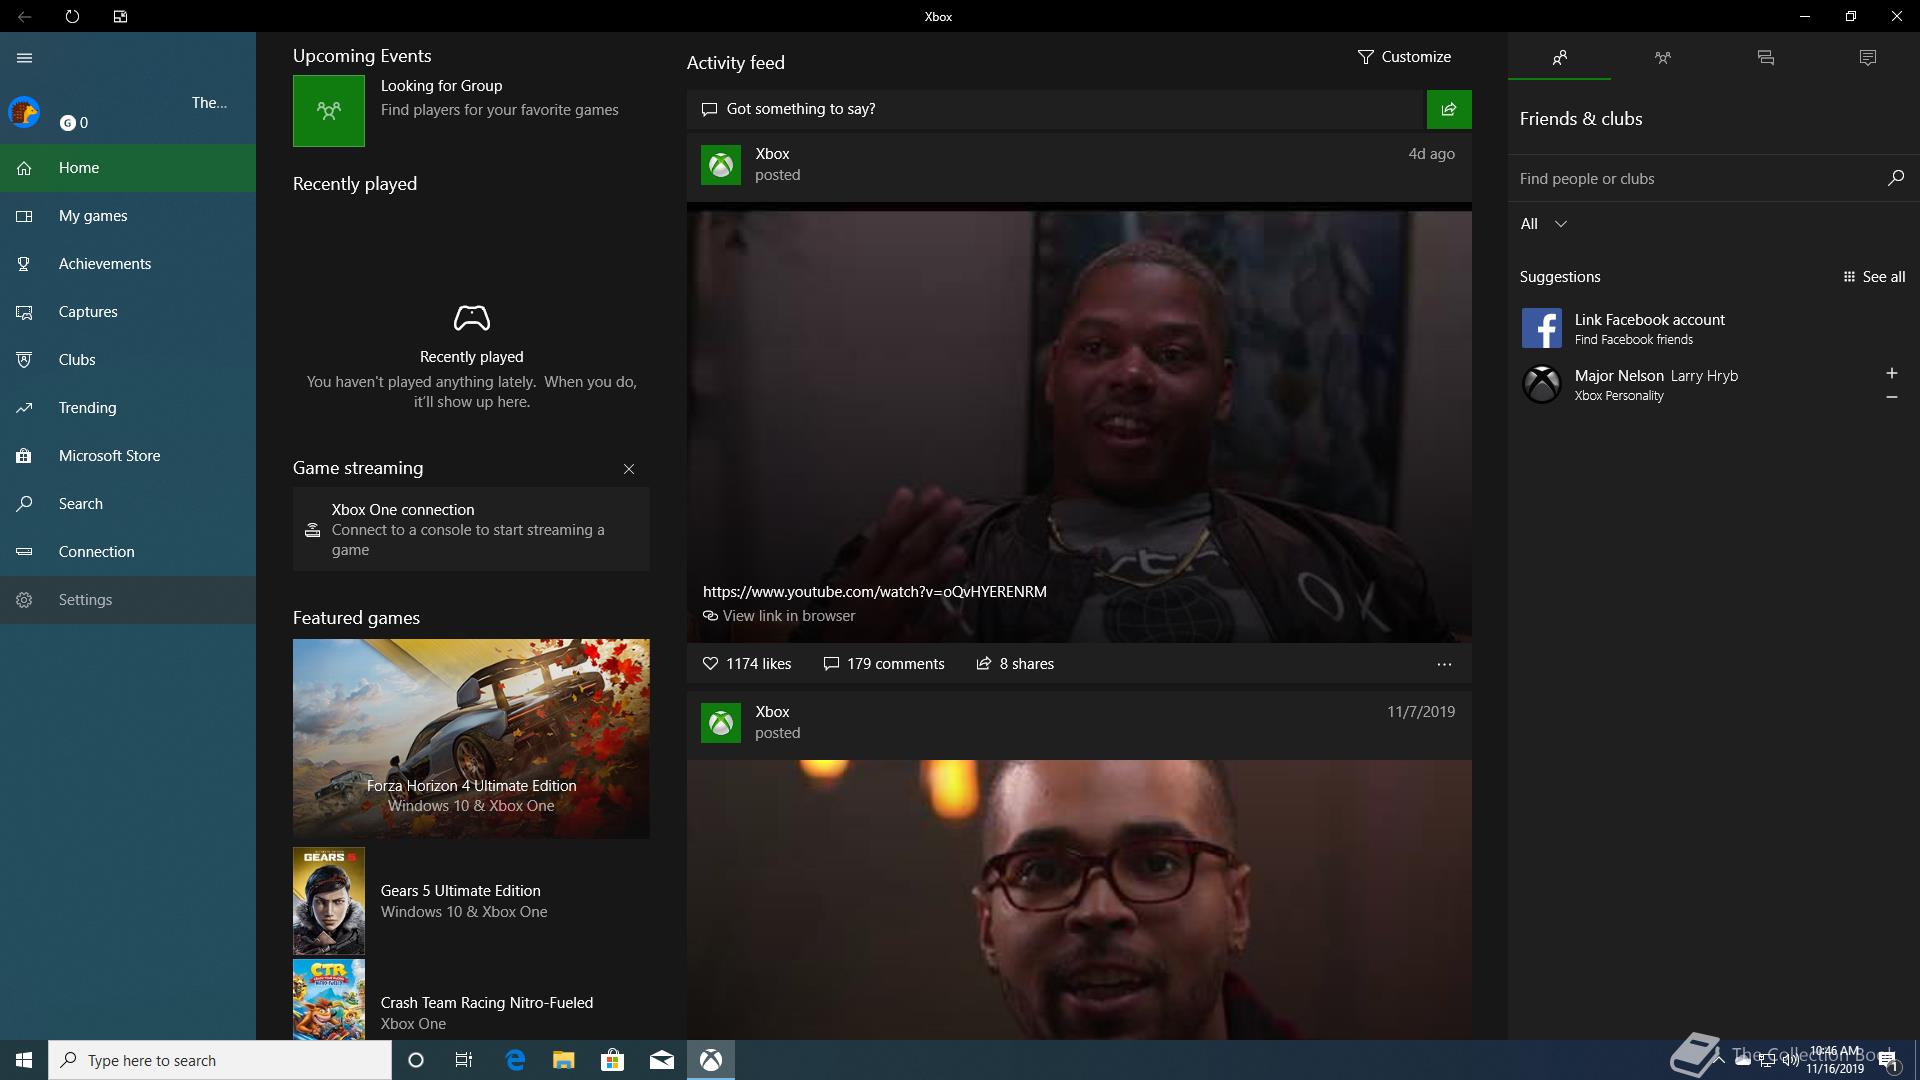Image resolution: width=1920 pixels, height=1080 pixels.
Task: Click the Got something to say field
Action: coord(1056,109)
